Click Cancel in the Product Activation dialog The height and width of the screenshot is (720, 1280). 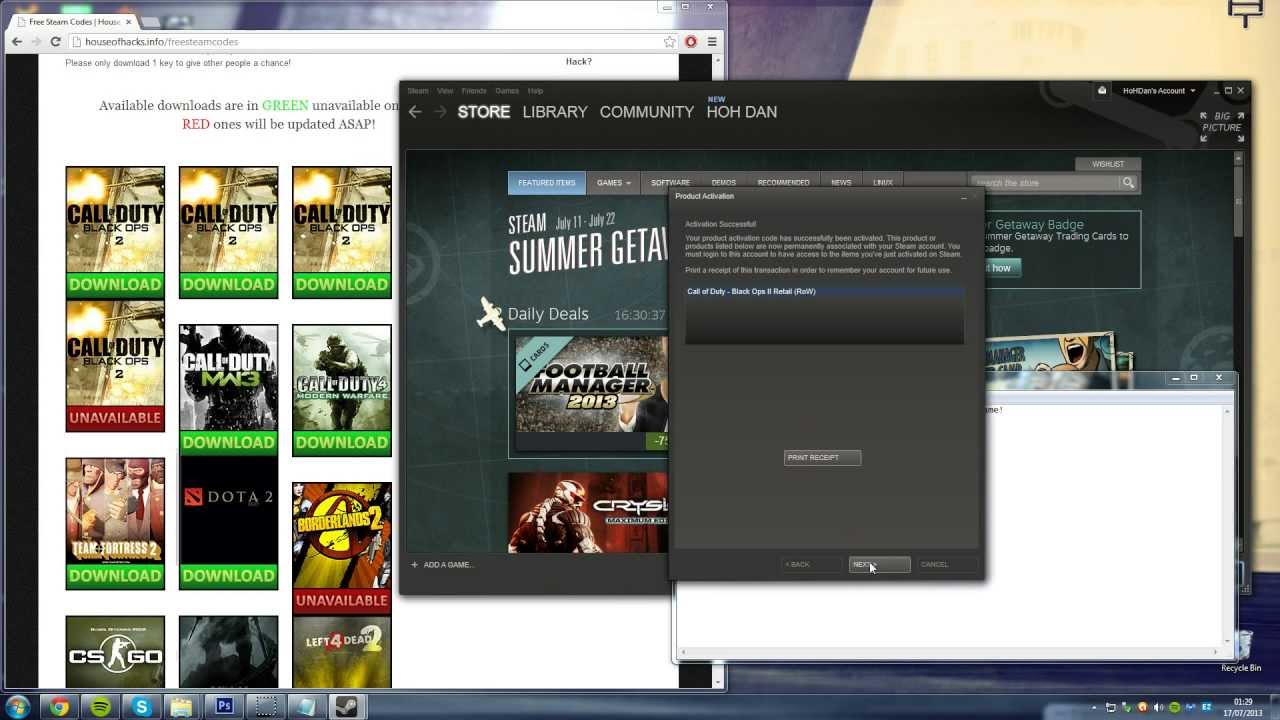947,565
